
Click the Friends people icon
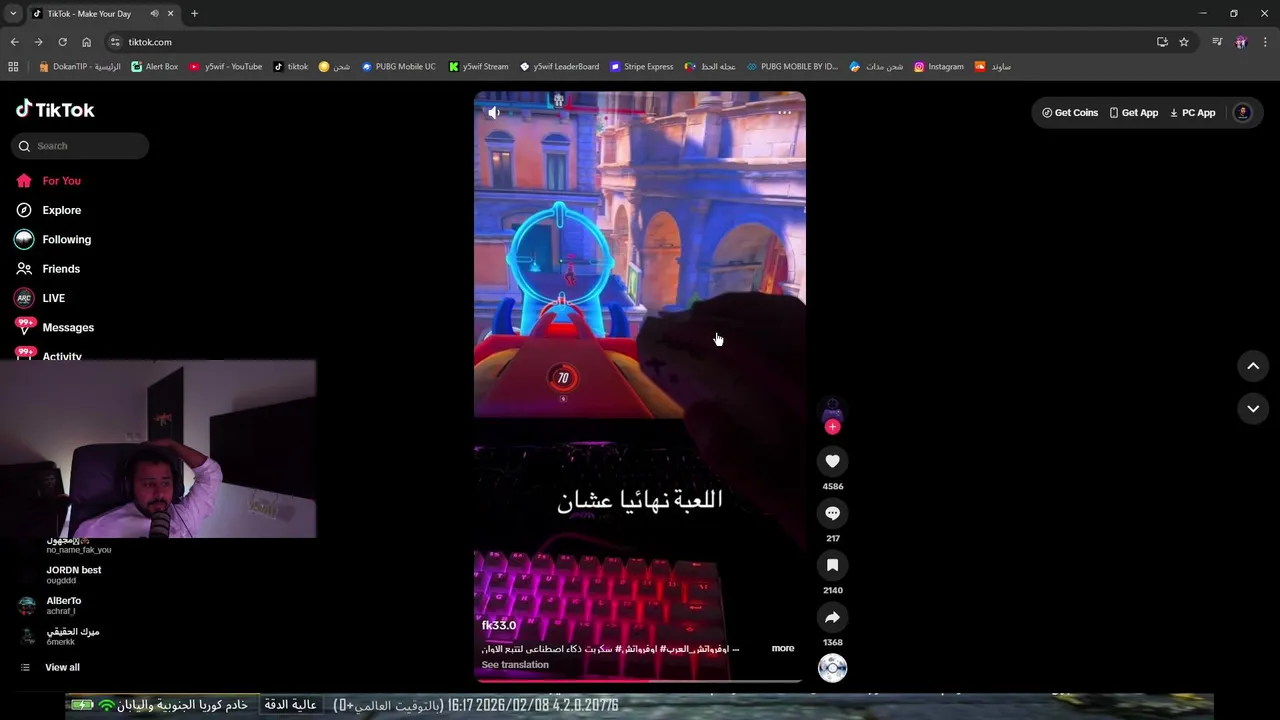tap(24, 269)
